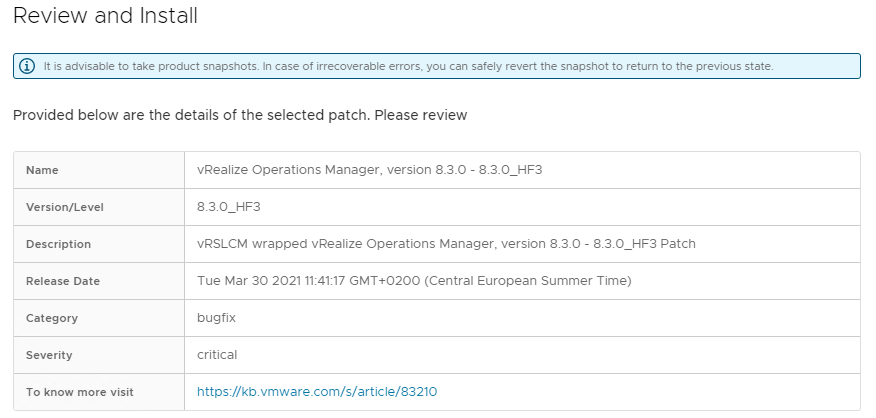This screenshot has height=418, width=876.
Task: Select the 'It is advisable to take product snapshots' sentence
Action: pos(151,66)
